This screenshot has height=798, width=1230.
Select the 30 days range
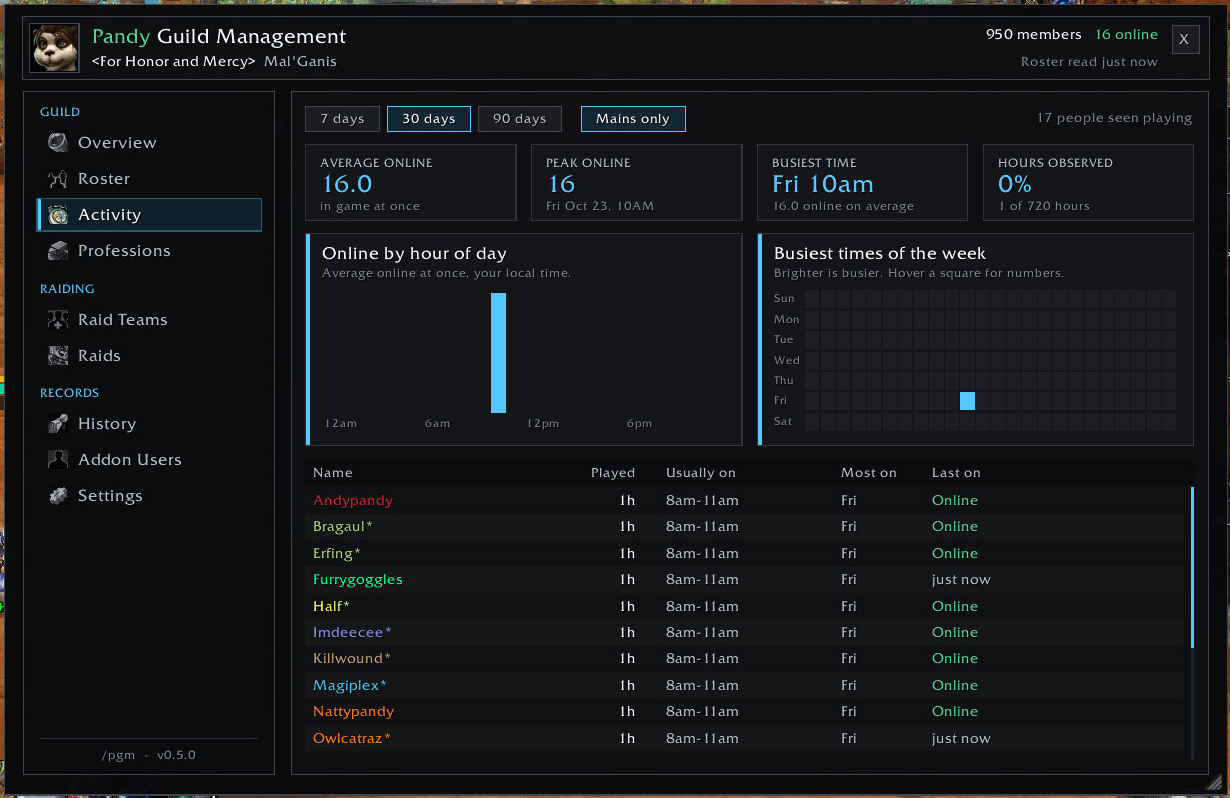[x=429, y=119]
